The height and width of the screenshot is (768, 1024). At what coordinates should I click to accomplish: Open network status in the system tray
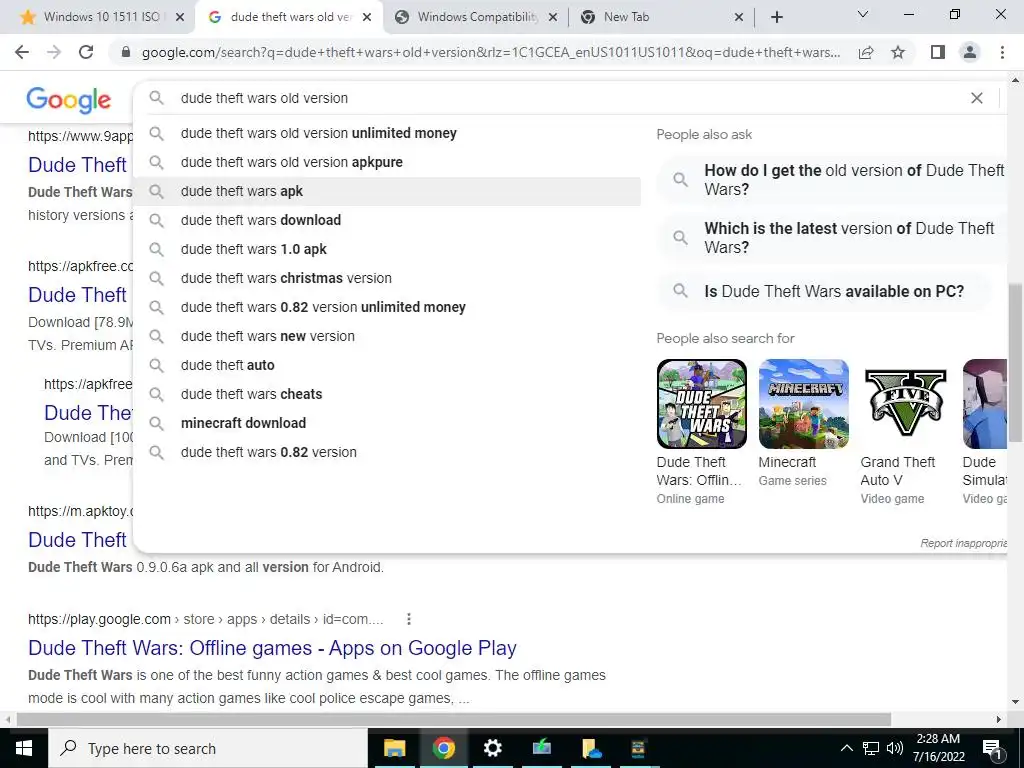click(x=871, y=748)
